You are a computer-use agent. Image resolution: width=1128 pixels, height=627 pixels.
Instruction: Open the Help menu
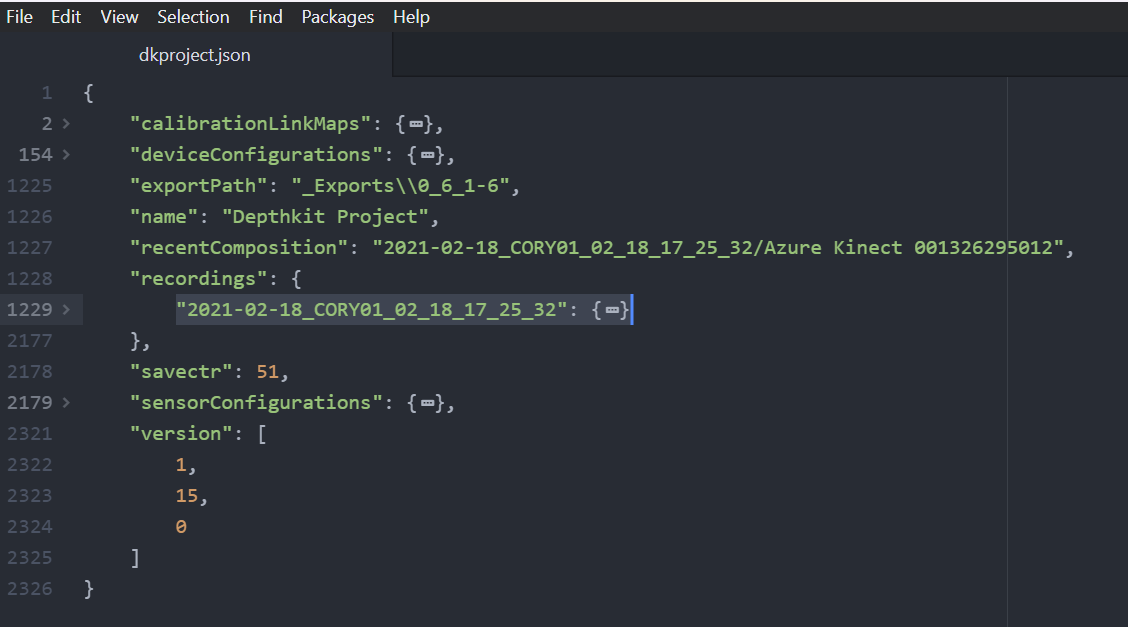pos(411,17)
